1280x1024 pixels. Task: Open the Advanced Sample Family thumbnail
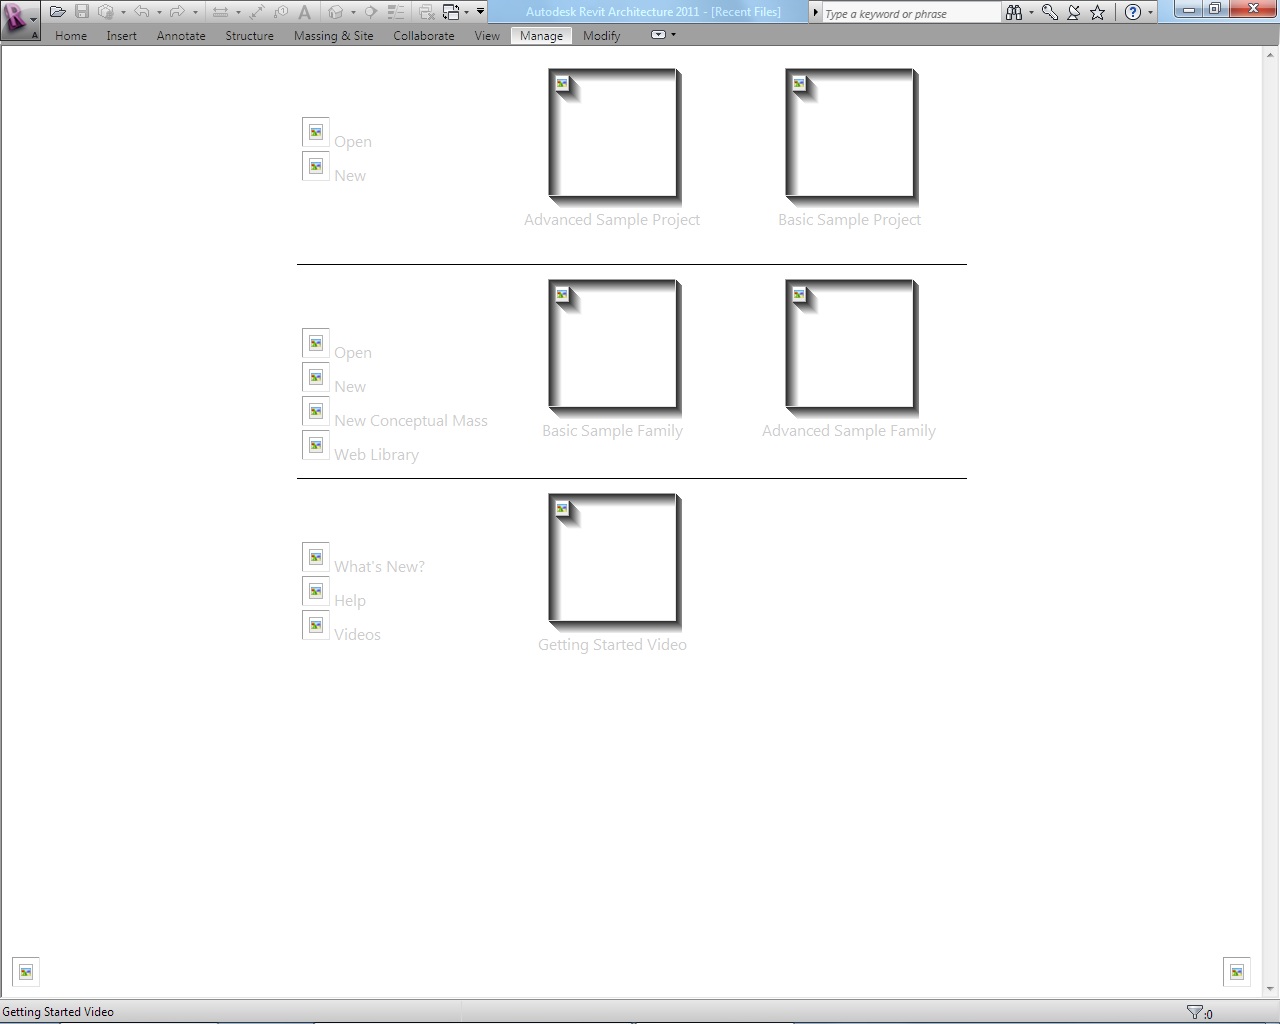coord(851,347)
